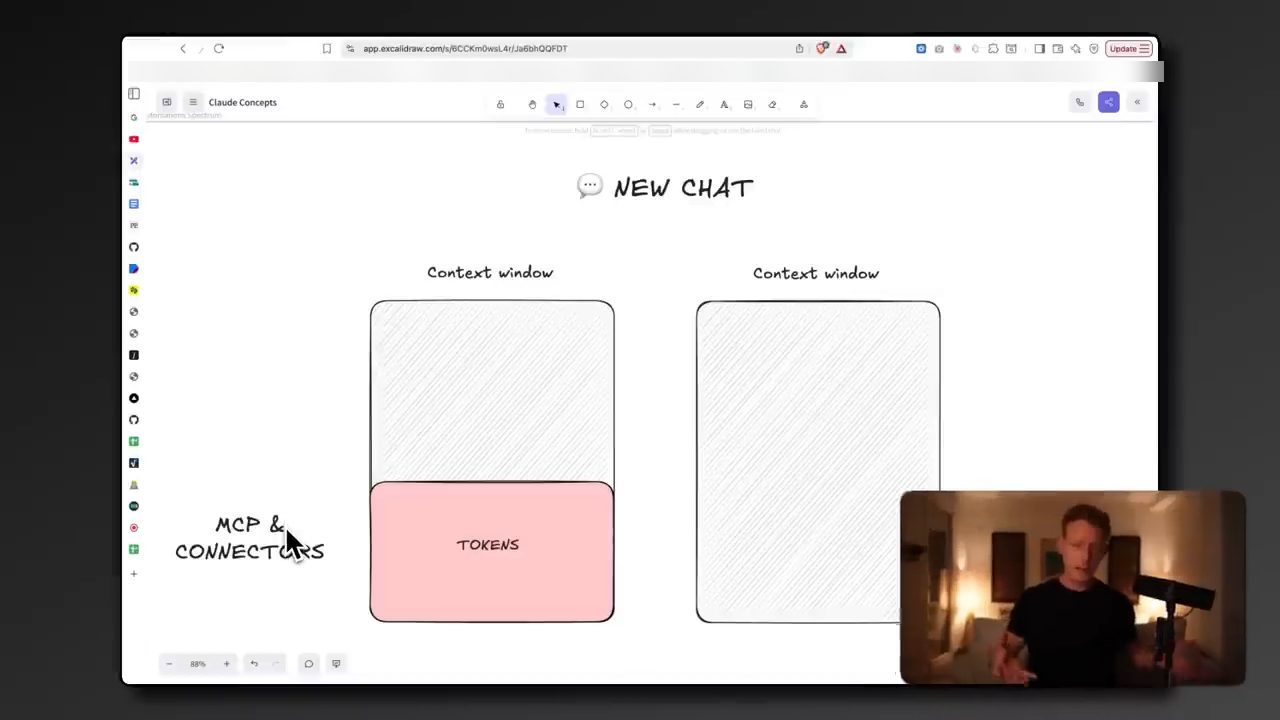This screenshot has width=1280, height=720.
Task: Start a call with phone icon
Action: click(x=1079, y=102)
